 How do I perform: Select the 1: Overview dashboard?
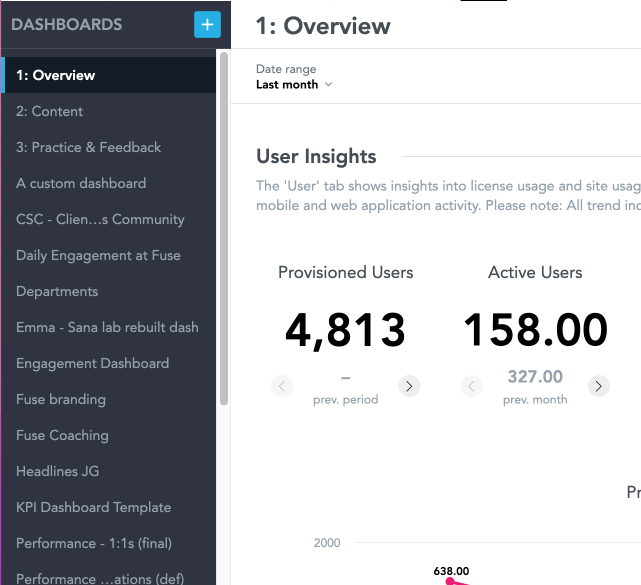56,75
